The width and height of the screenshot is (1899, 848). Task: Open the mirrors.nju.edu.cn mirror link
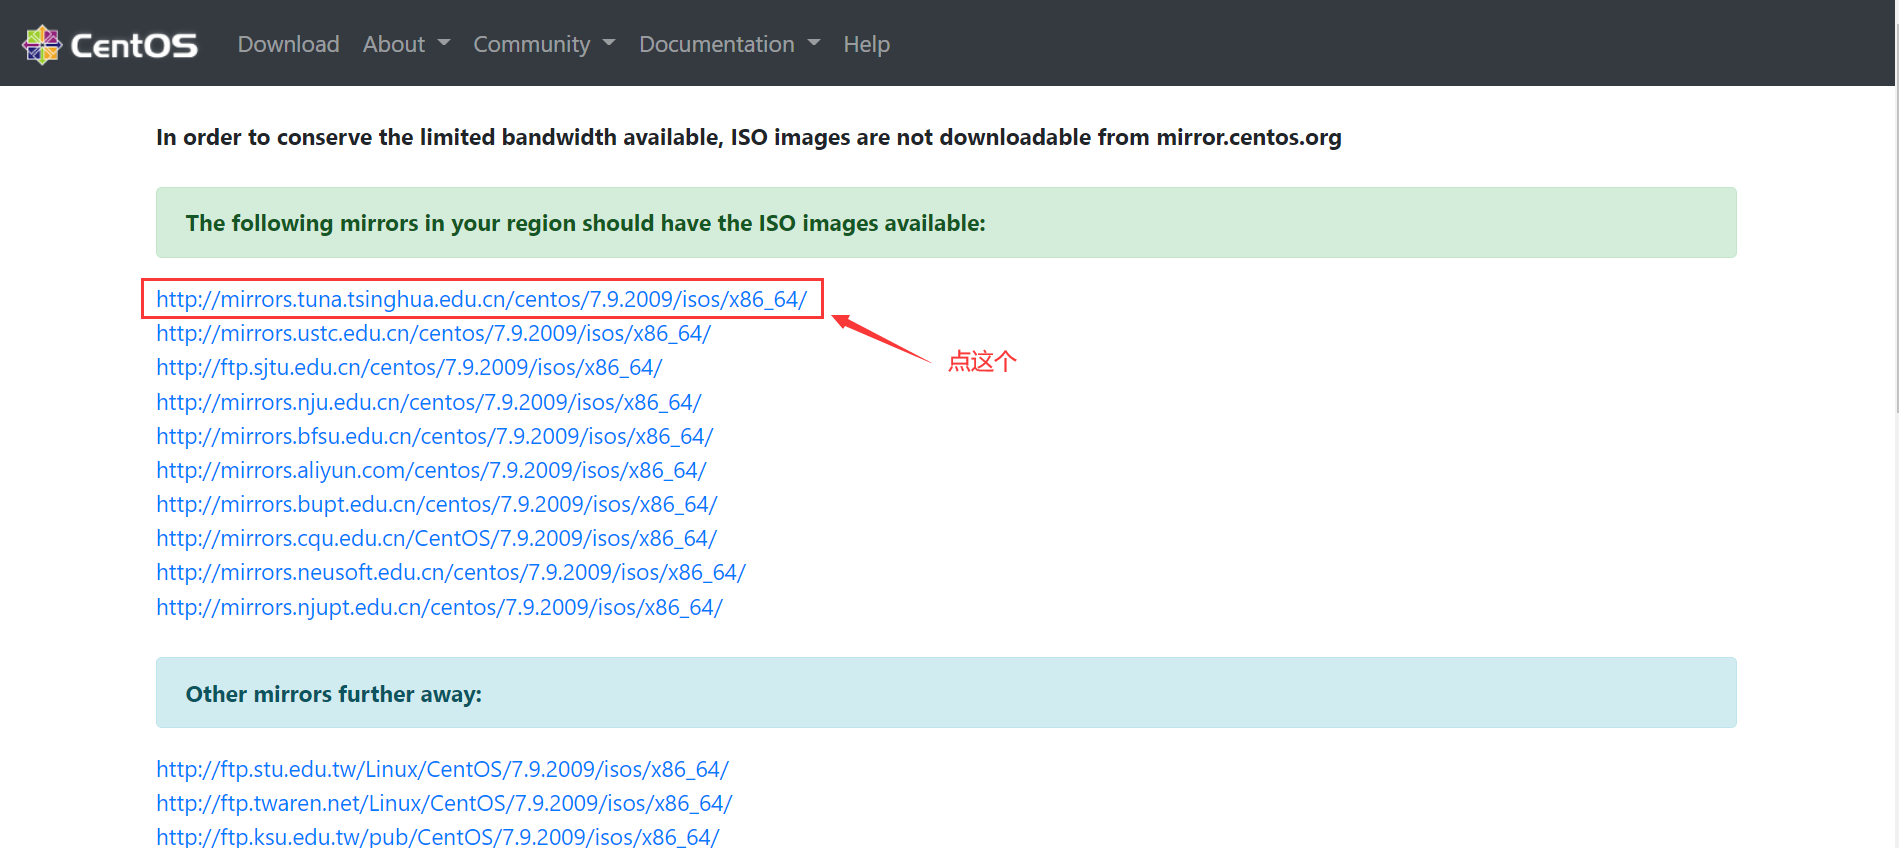coord(428,402)
